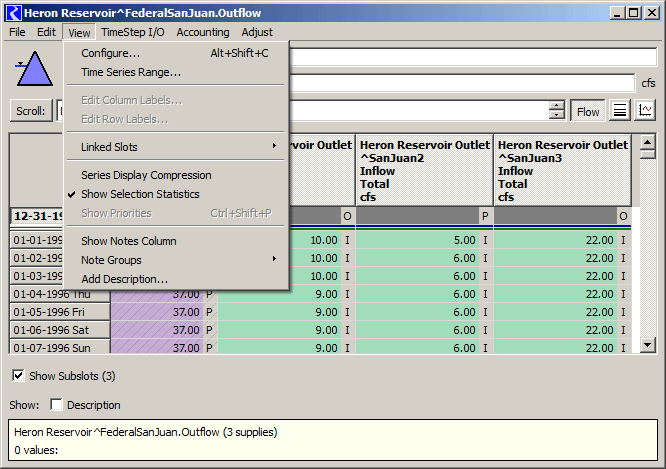Expand the Linked Slots submenu
The height and width of the screenshot is (469, 666).
click(x=176, y=147)
